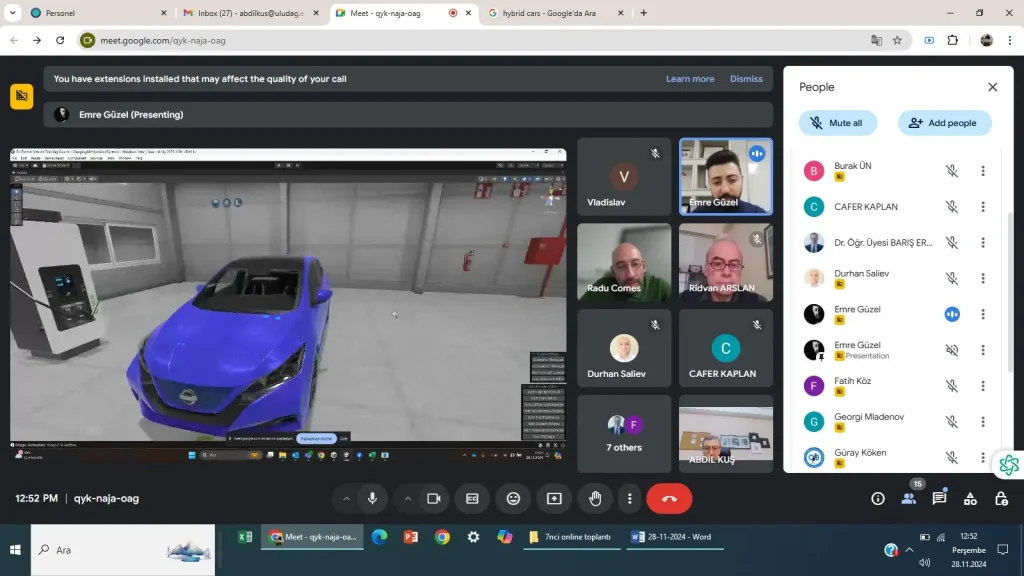Toggle the camera in the call bar
This screenshot has width=1024, height=576.
pos(434,498)
